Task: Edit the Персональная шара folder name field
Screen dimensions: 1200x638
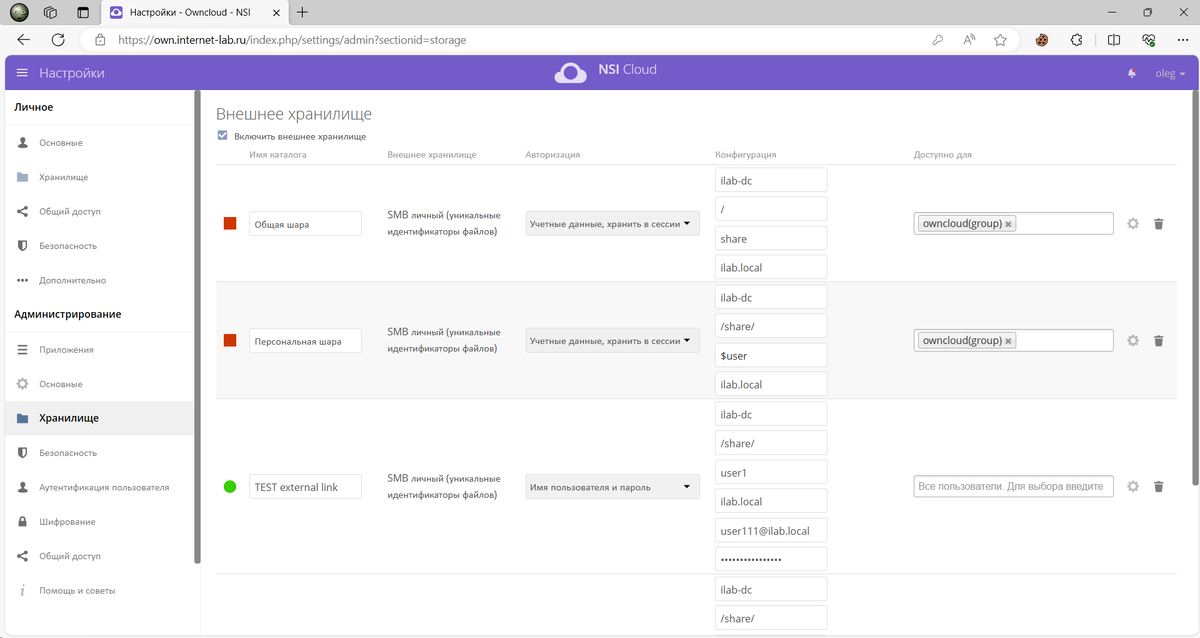Action: [305, 340]
